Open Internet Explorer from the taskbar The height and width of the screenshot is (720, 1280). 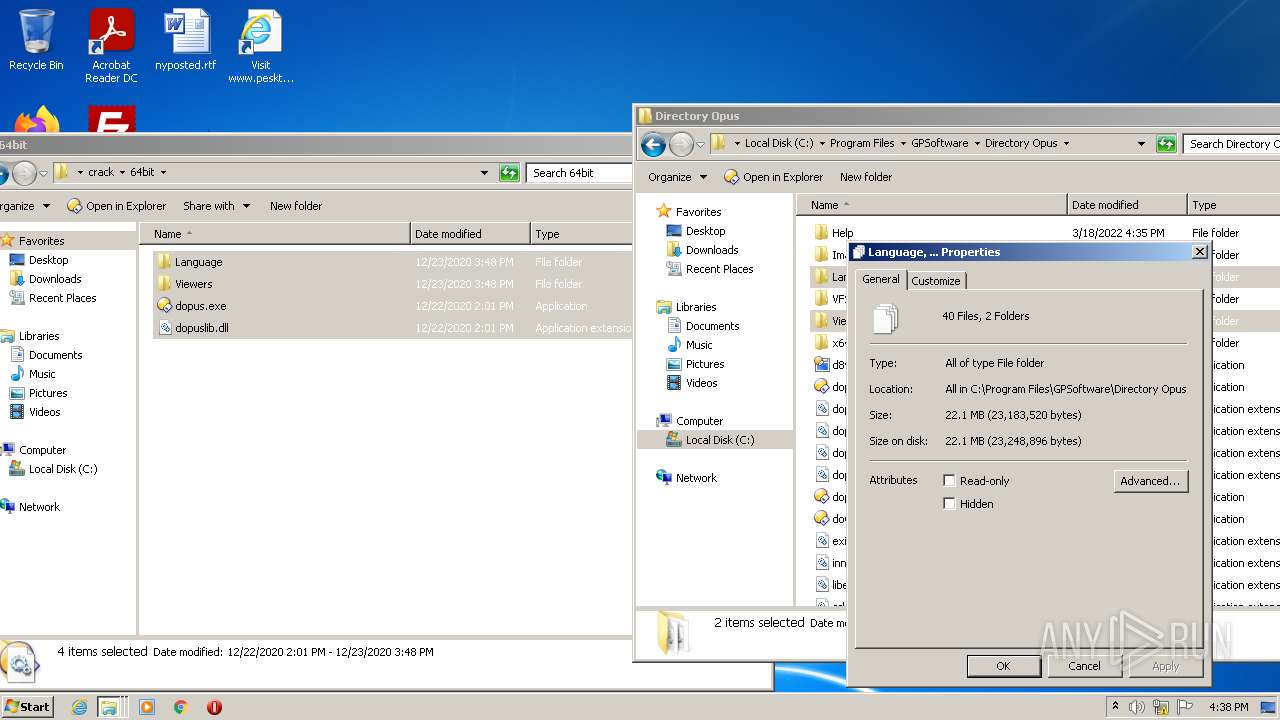[x=79, y=707]
